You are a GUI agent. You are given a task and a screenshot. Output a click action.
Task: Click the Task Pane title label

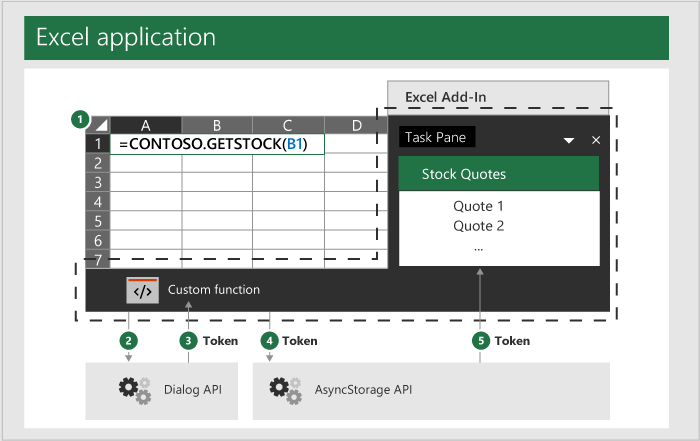pyautogui.click(x=435, y=137)
